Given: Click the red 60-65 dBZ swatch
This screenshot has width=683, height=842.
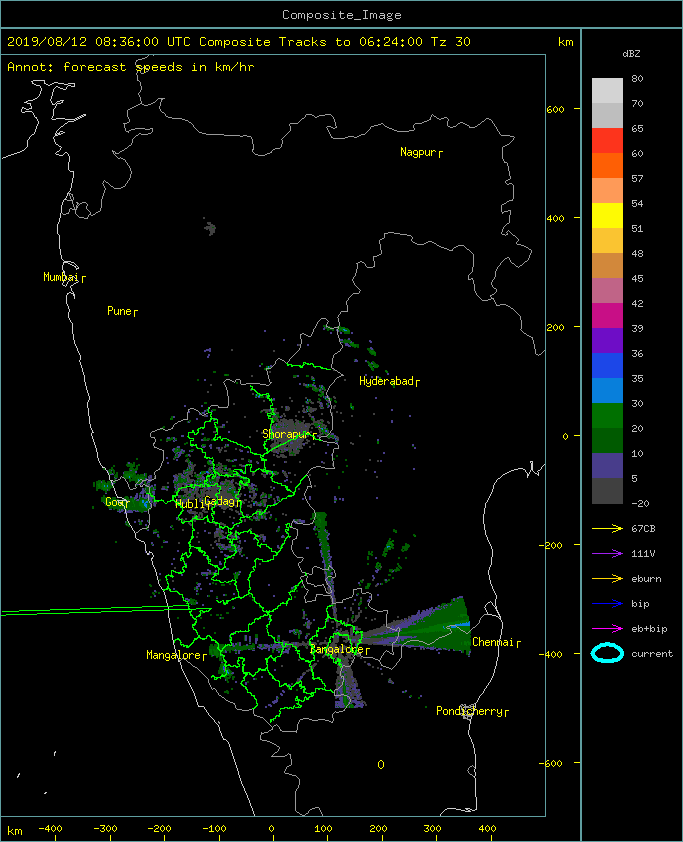Looking at the screenshot, I should (x=607, y=141).
